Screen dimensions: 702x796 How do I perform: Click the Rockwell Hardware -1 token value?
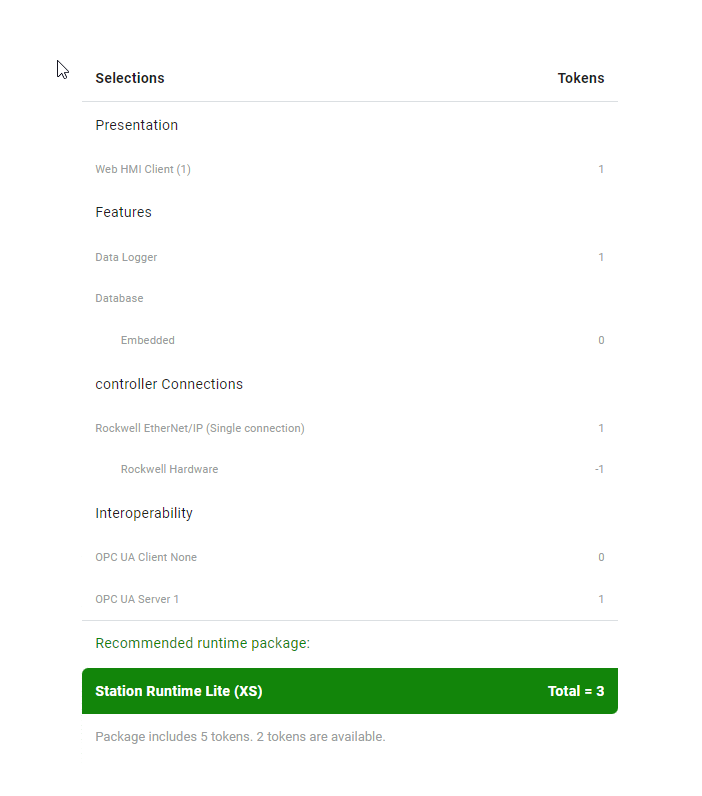click(599, 469)
